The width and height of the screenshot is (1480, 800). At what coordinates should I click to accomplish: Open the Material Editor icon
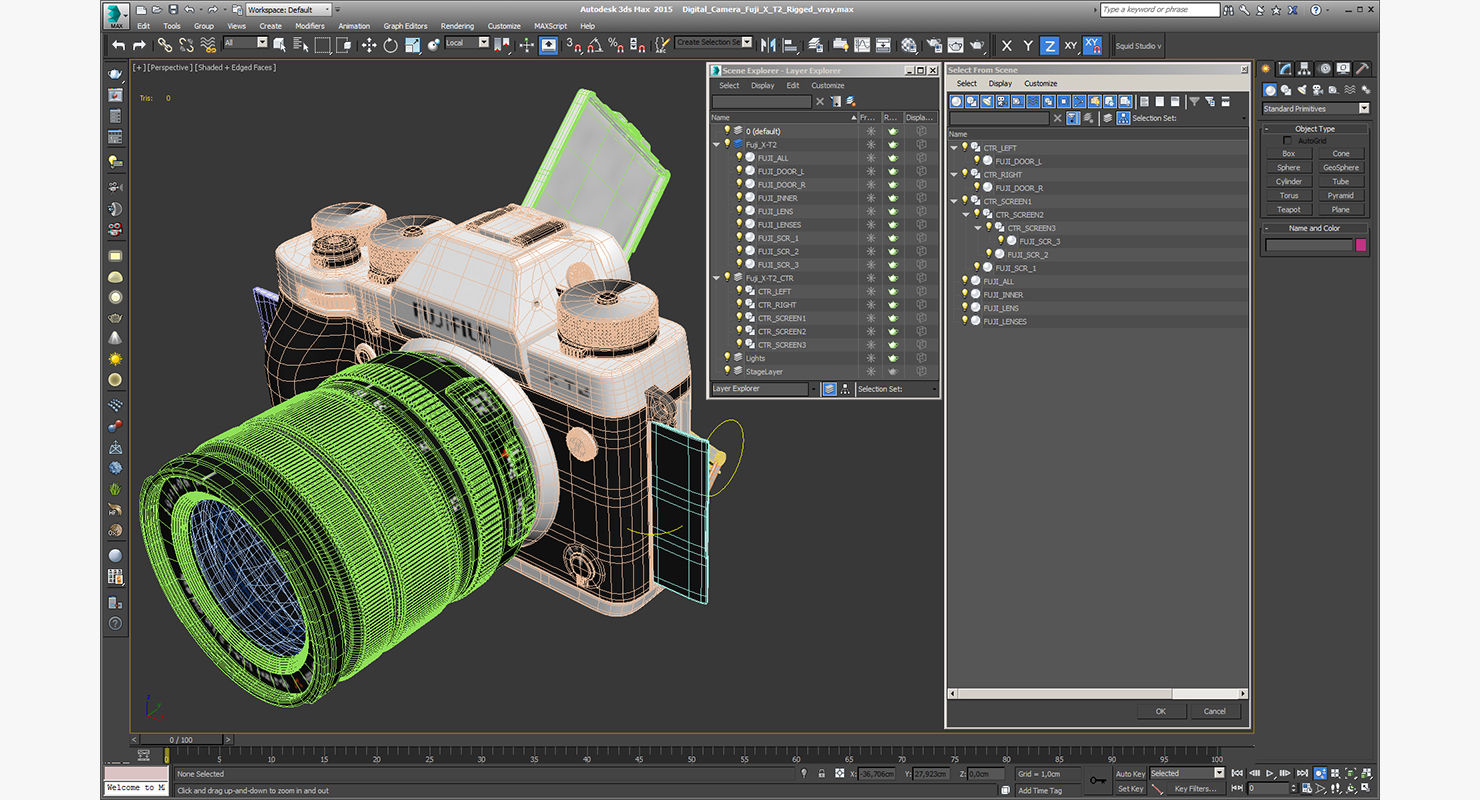909,45
